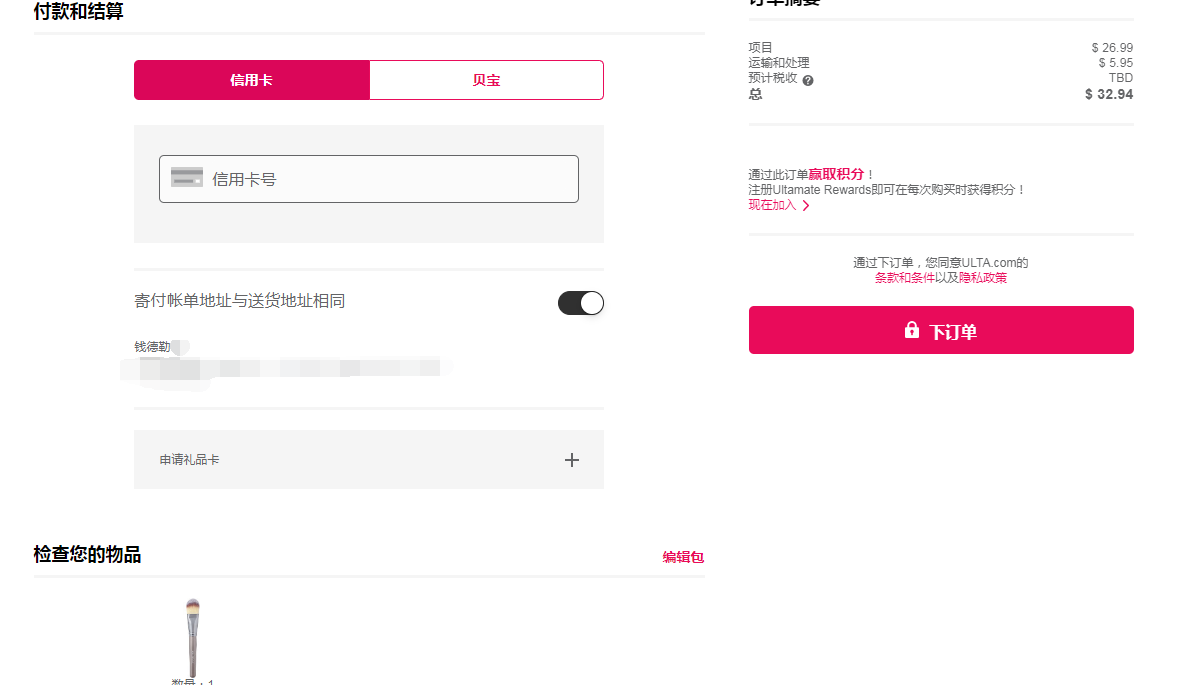Expand gift card section with plus icon
This screenshot has width=1181, height=685.
[572, 460]
